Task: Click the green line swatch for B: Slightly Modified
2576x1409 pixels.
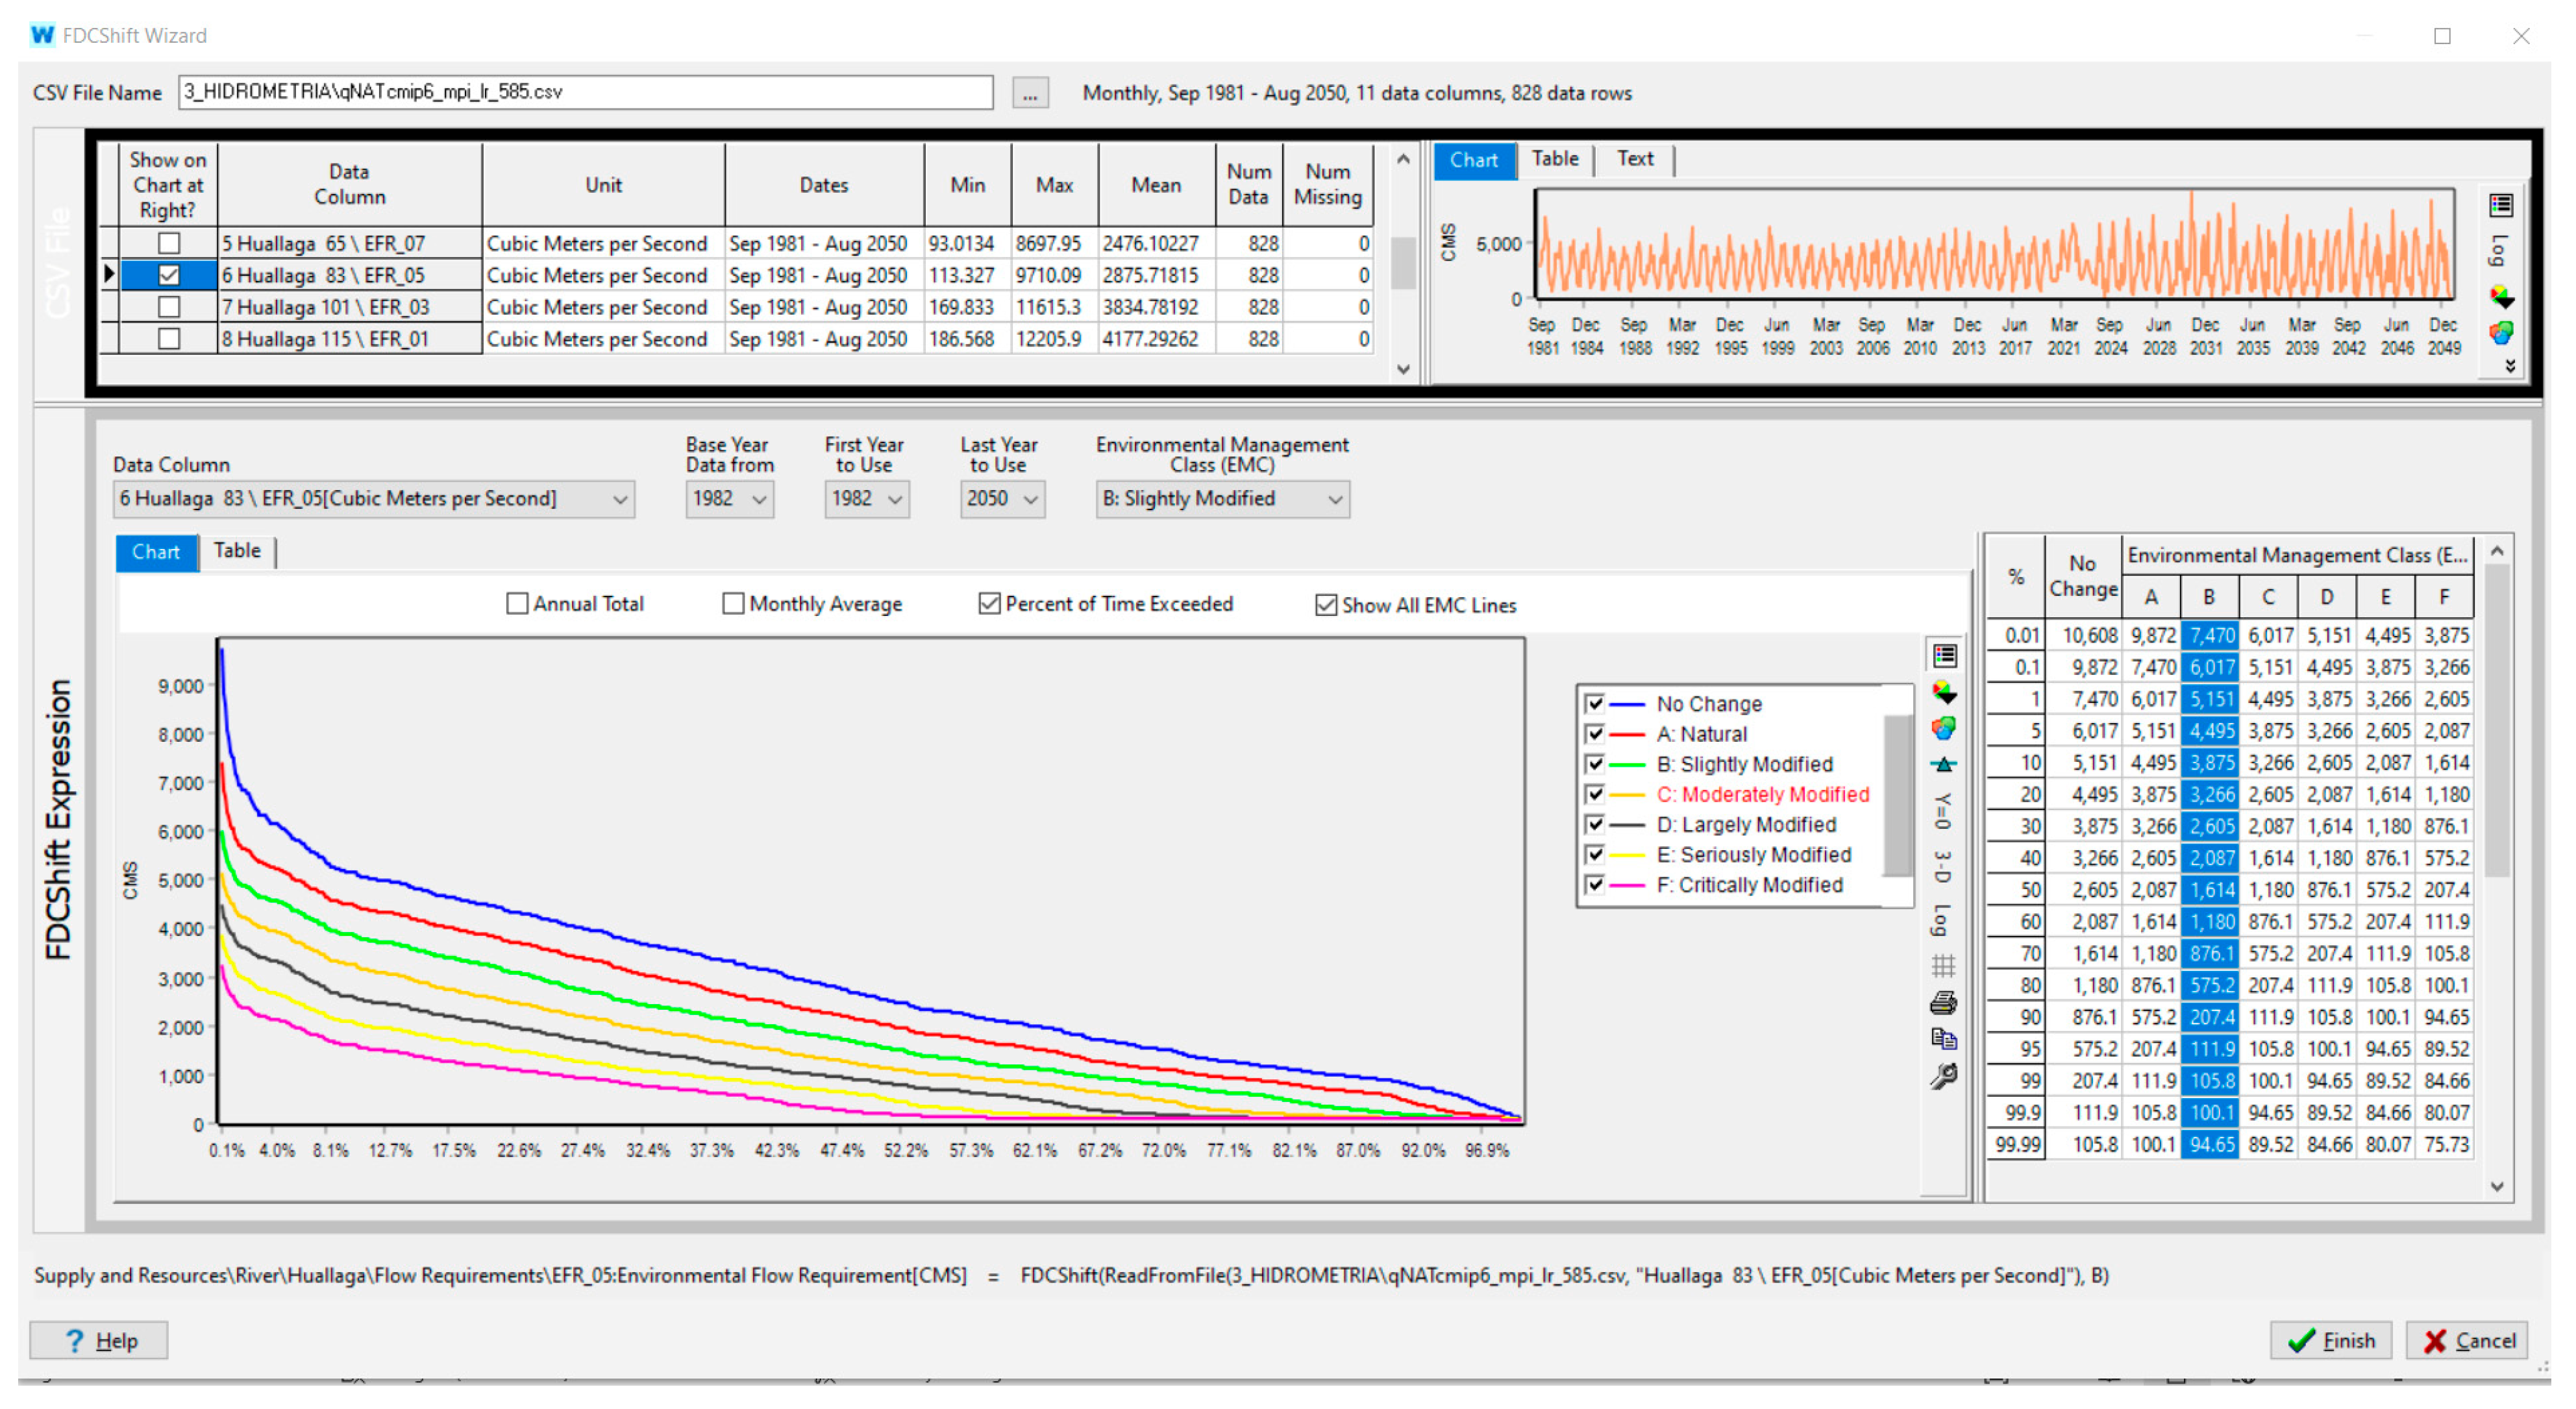Action: pos(1627,765)
